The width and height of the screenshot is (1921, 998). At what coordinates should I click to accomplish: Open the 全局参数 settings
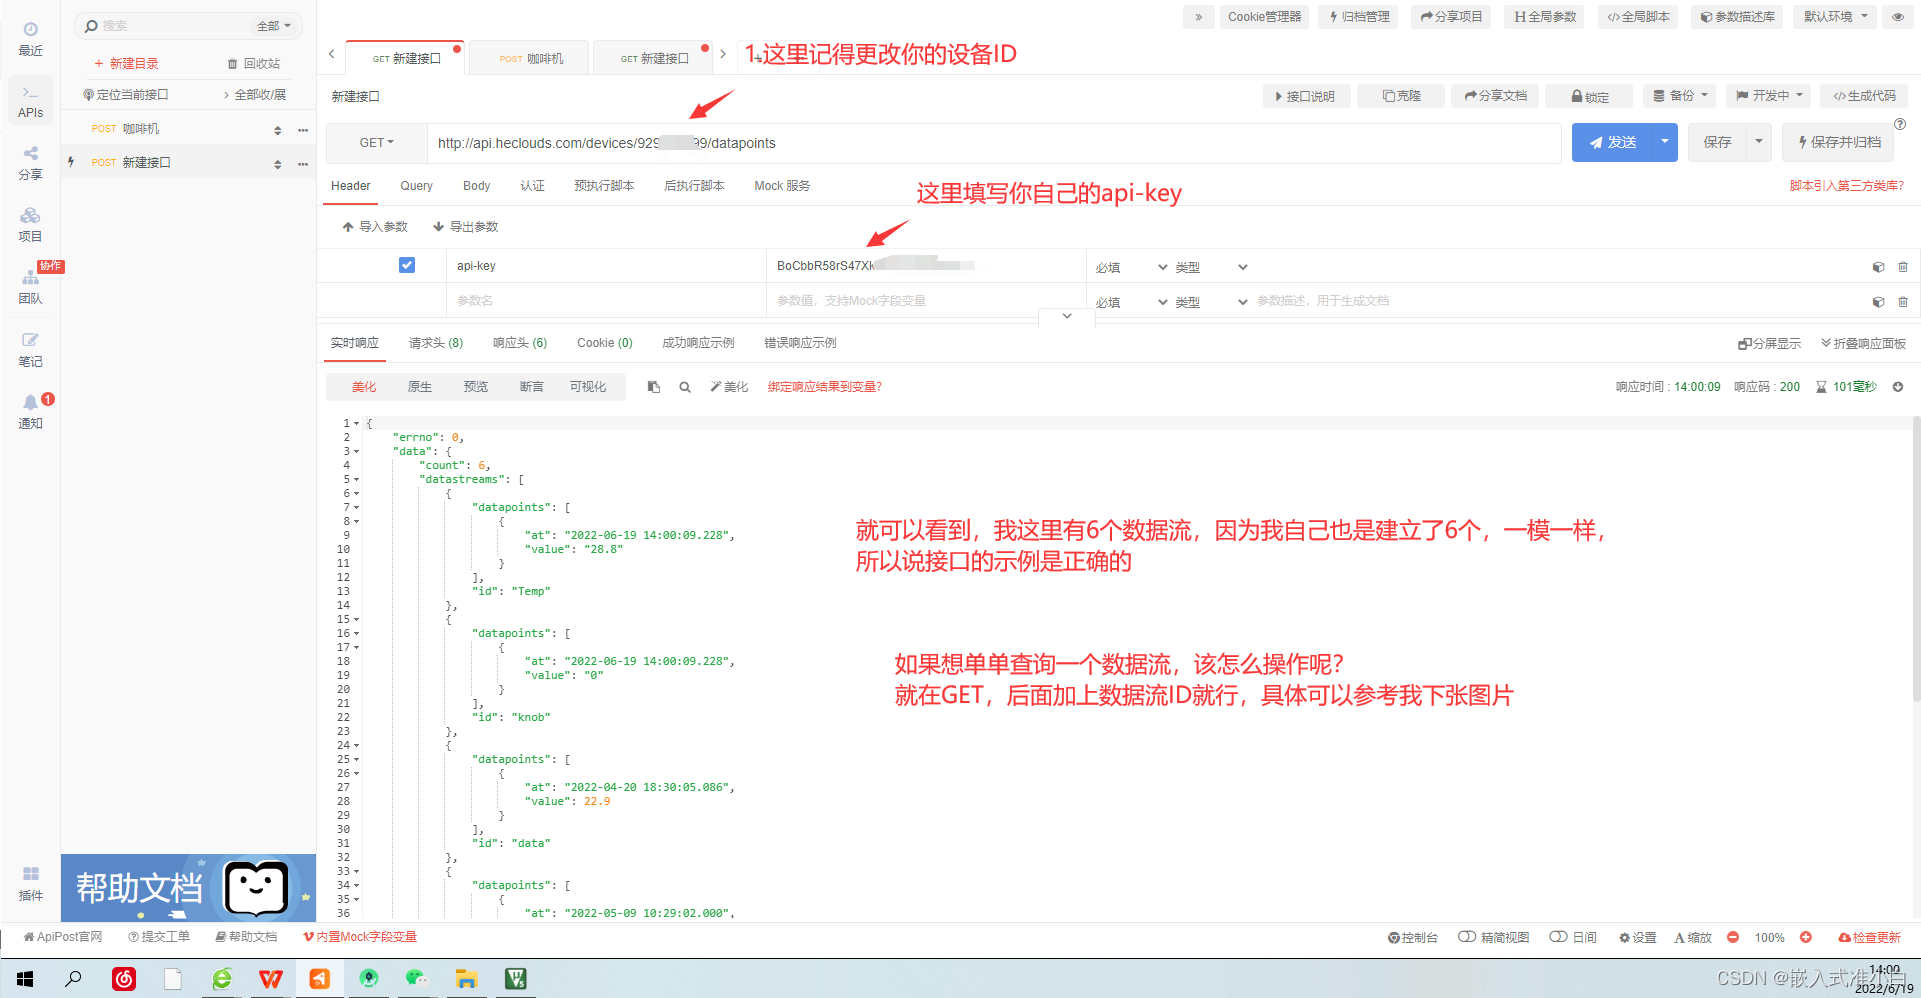coord(1543,16)
